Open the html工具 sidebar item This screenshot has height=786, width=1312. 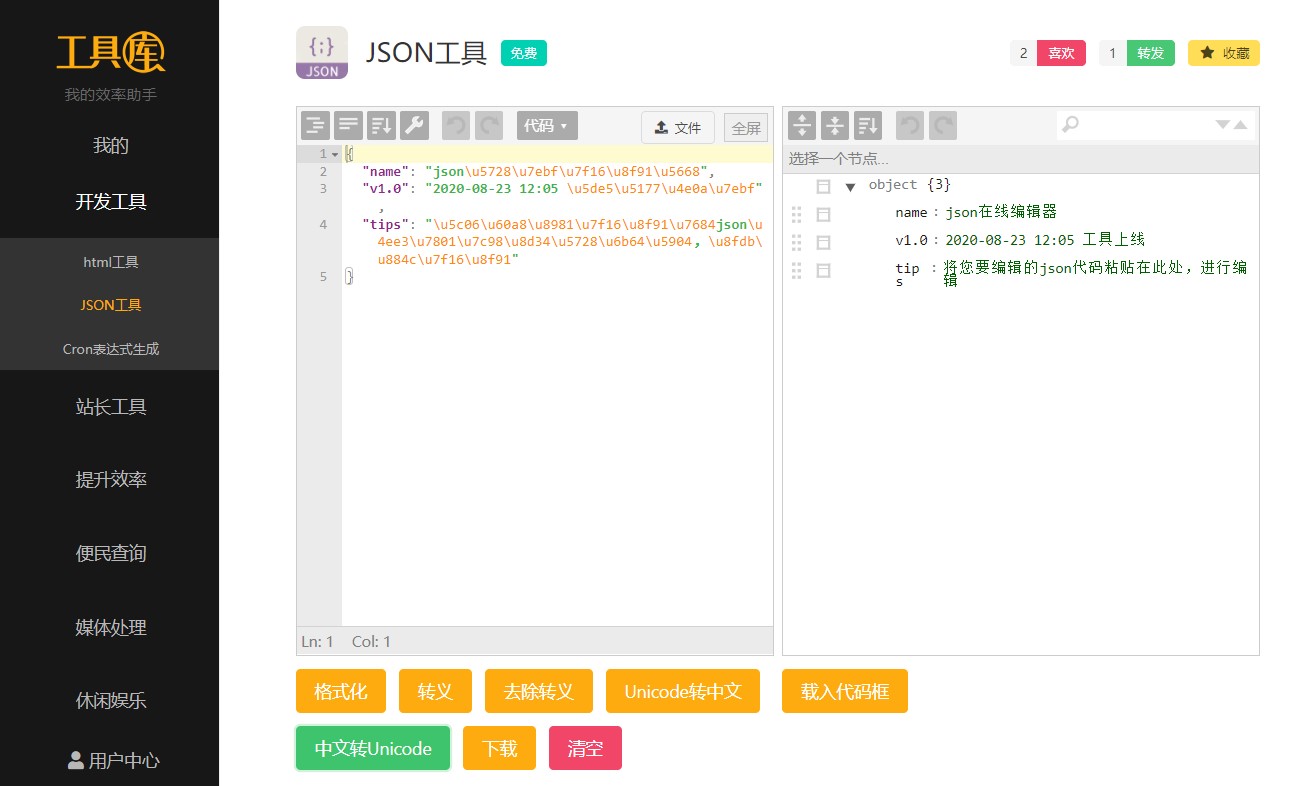[x=110, y=262]
